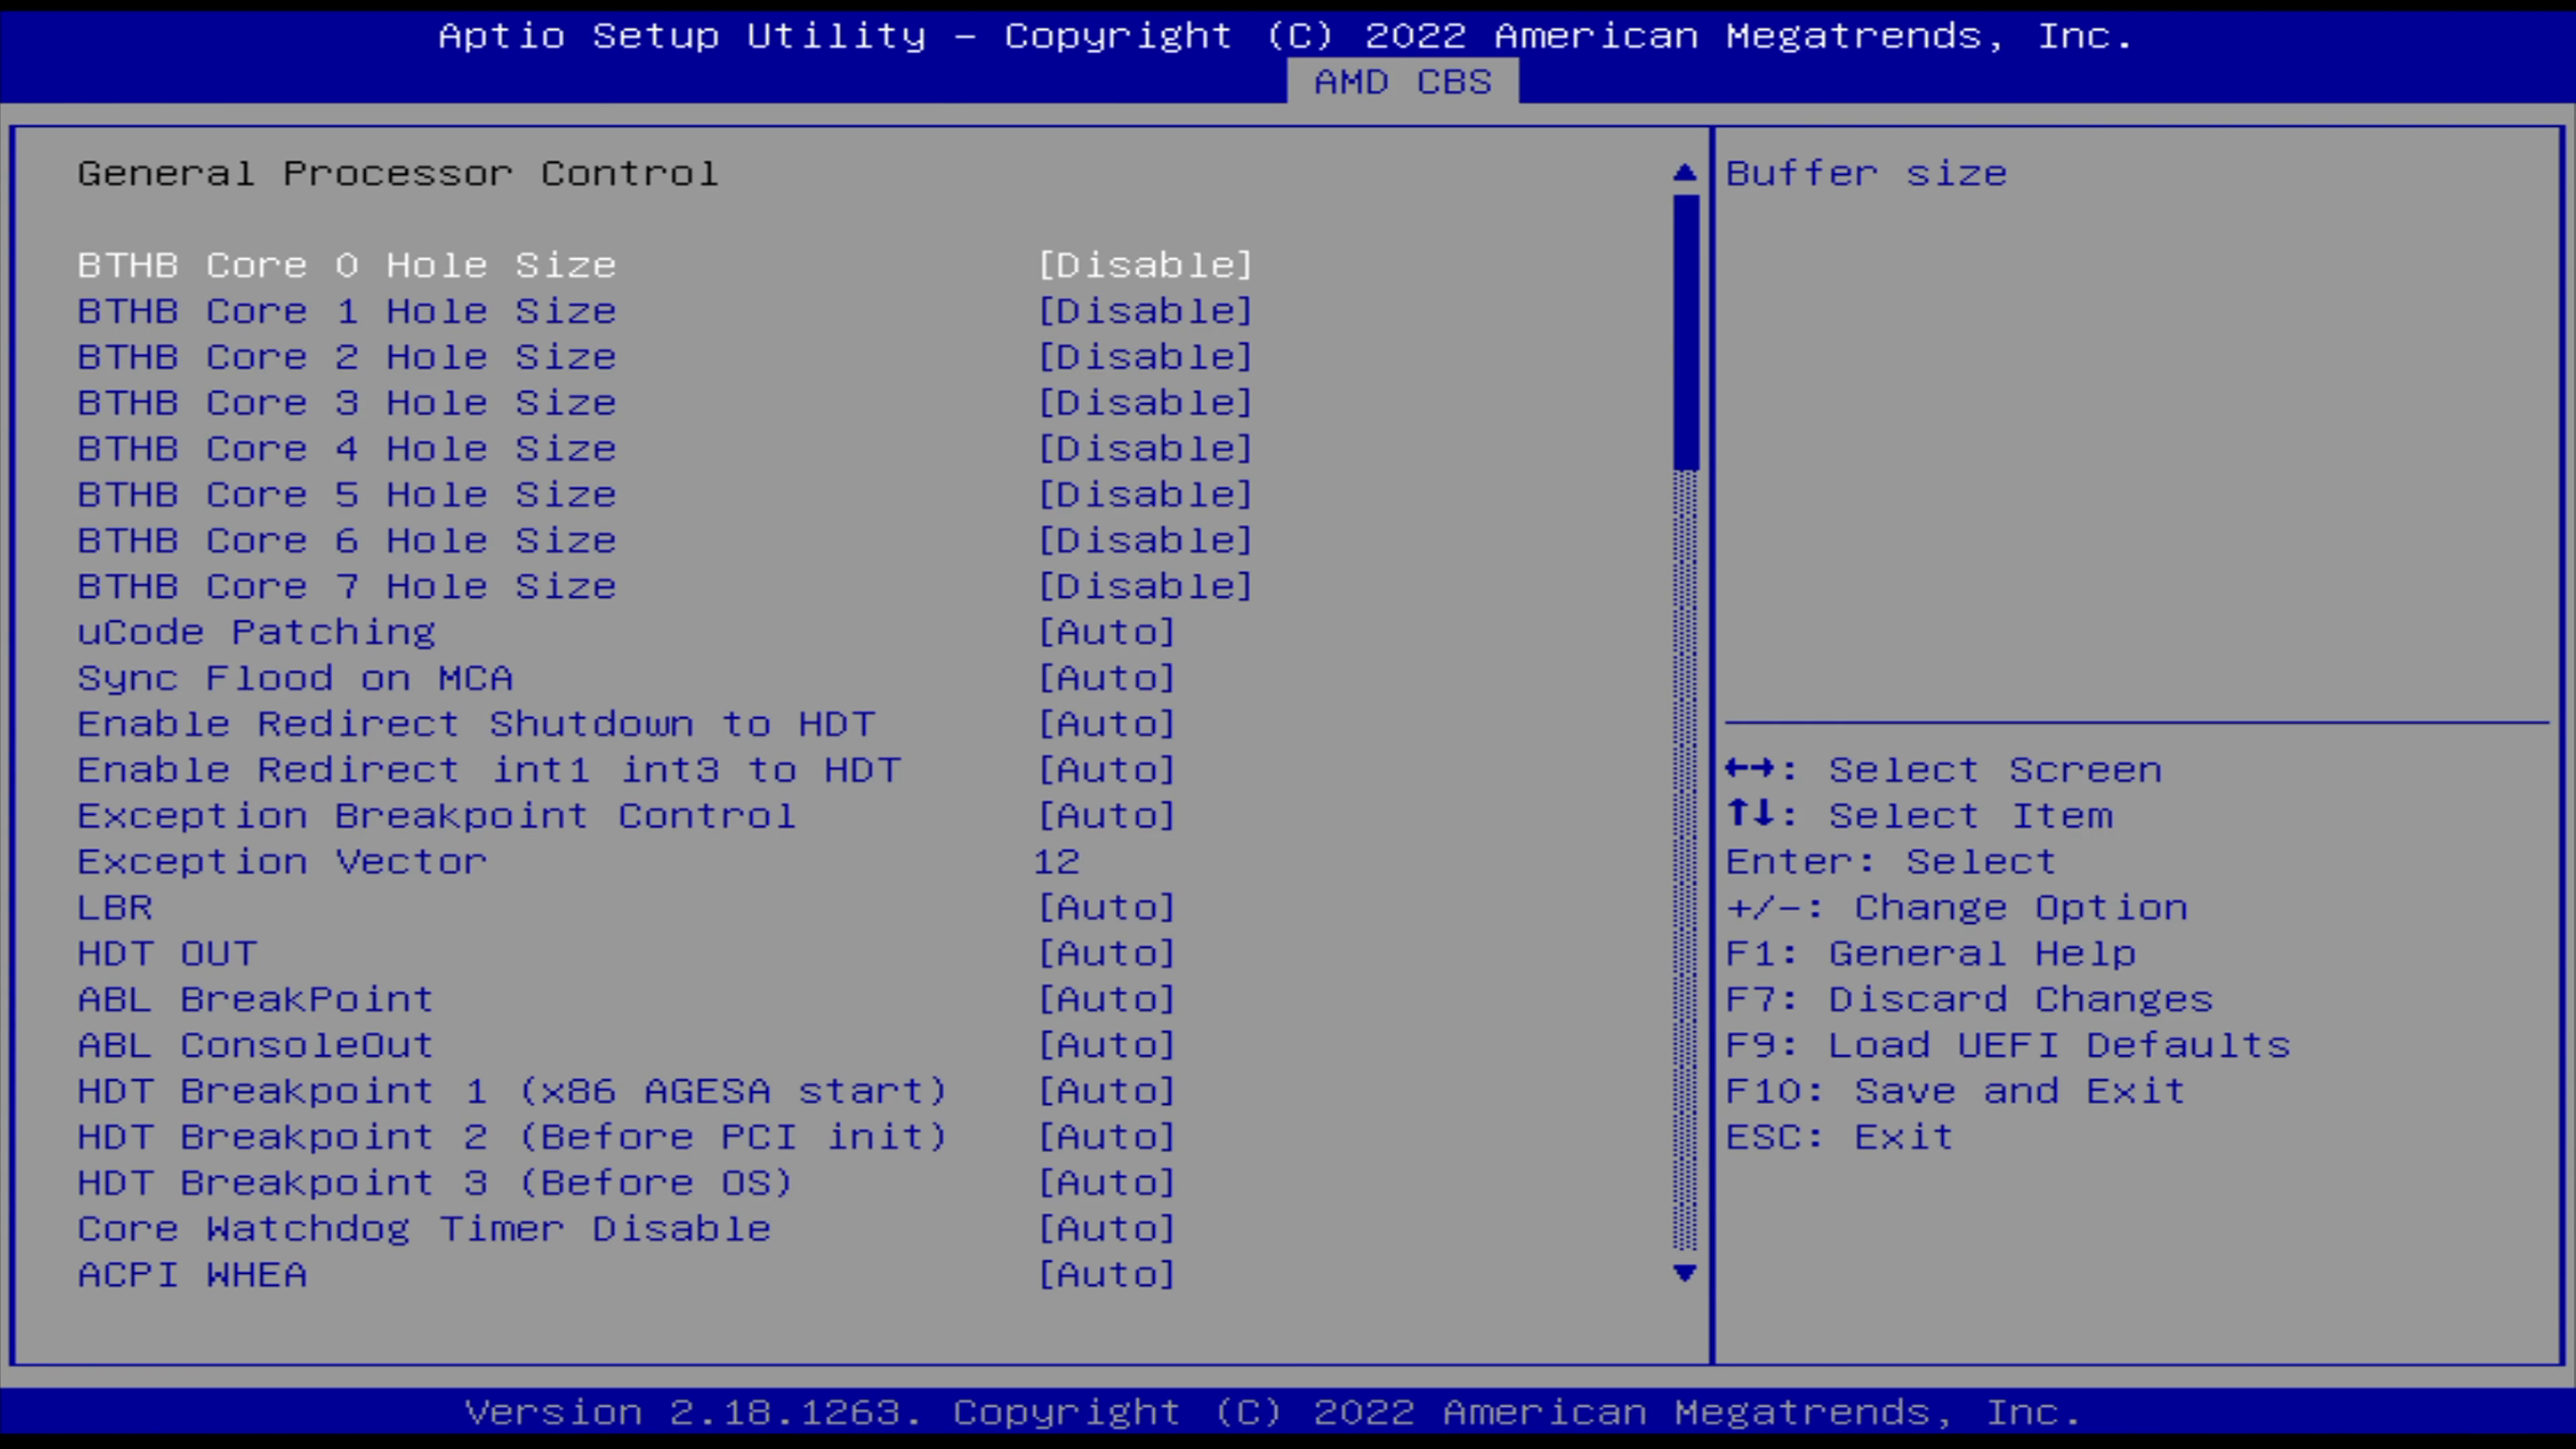Select the BTHB Core 4 Hole Size label
The height and width of the screenshot is (1449, 2576).
[x=347, y=449]
